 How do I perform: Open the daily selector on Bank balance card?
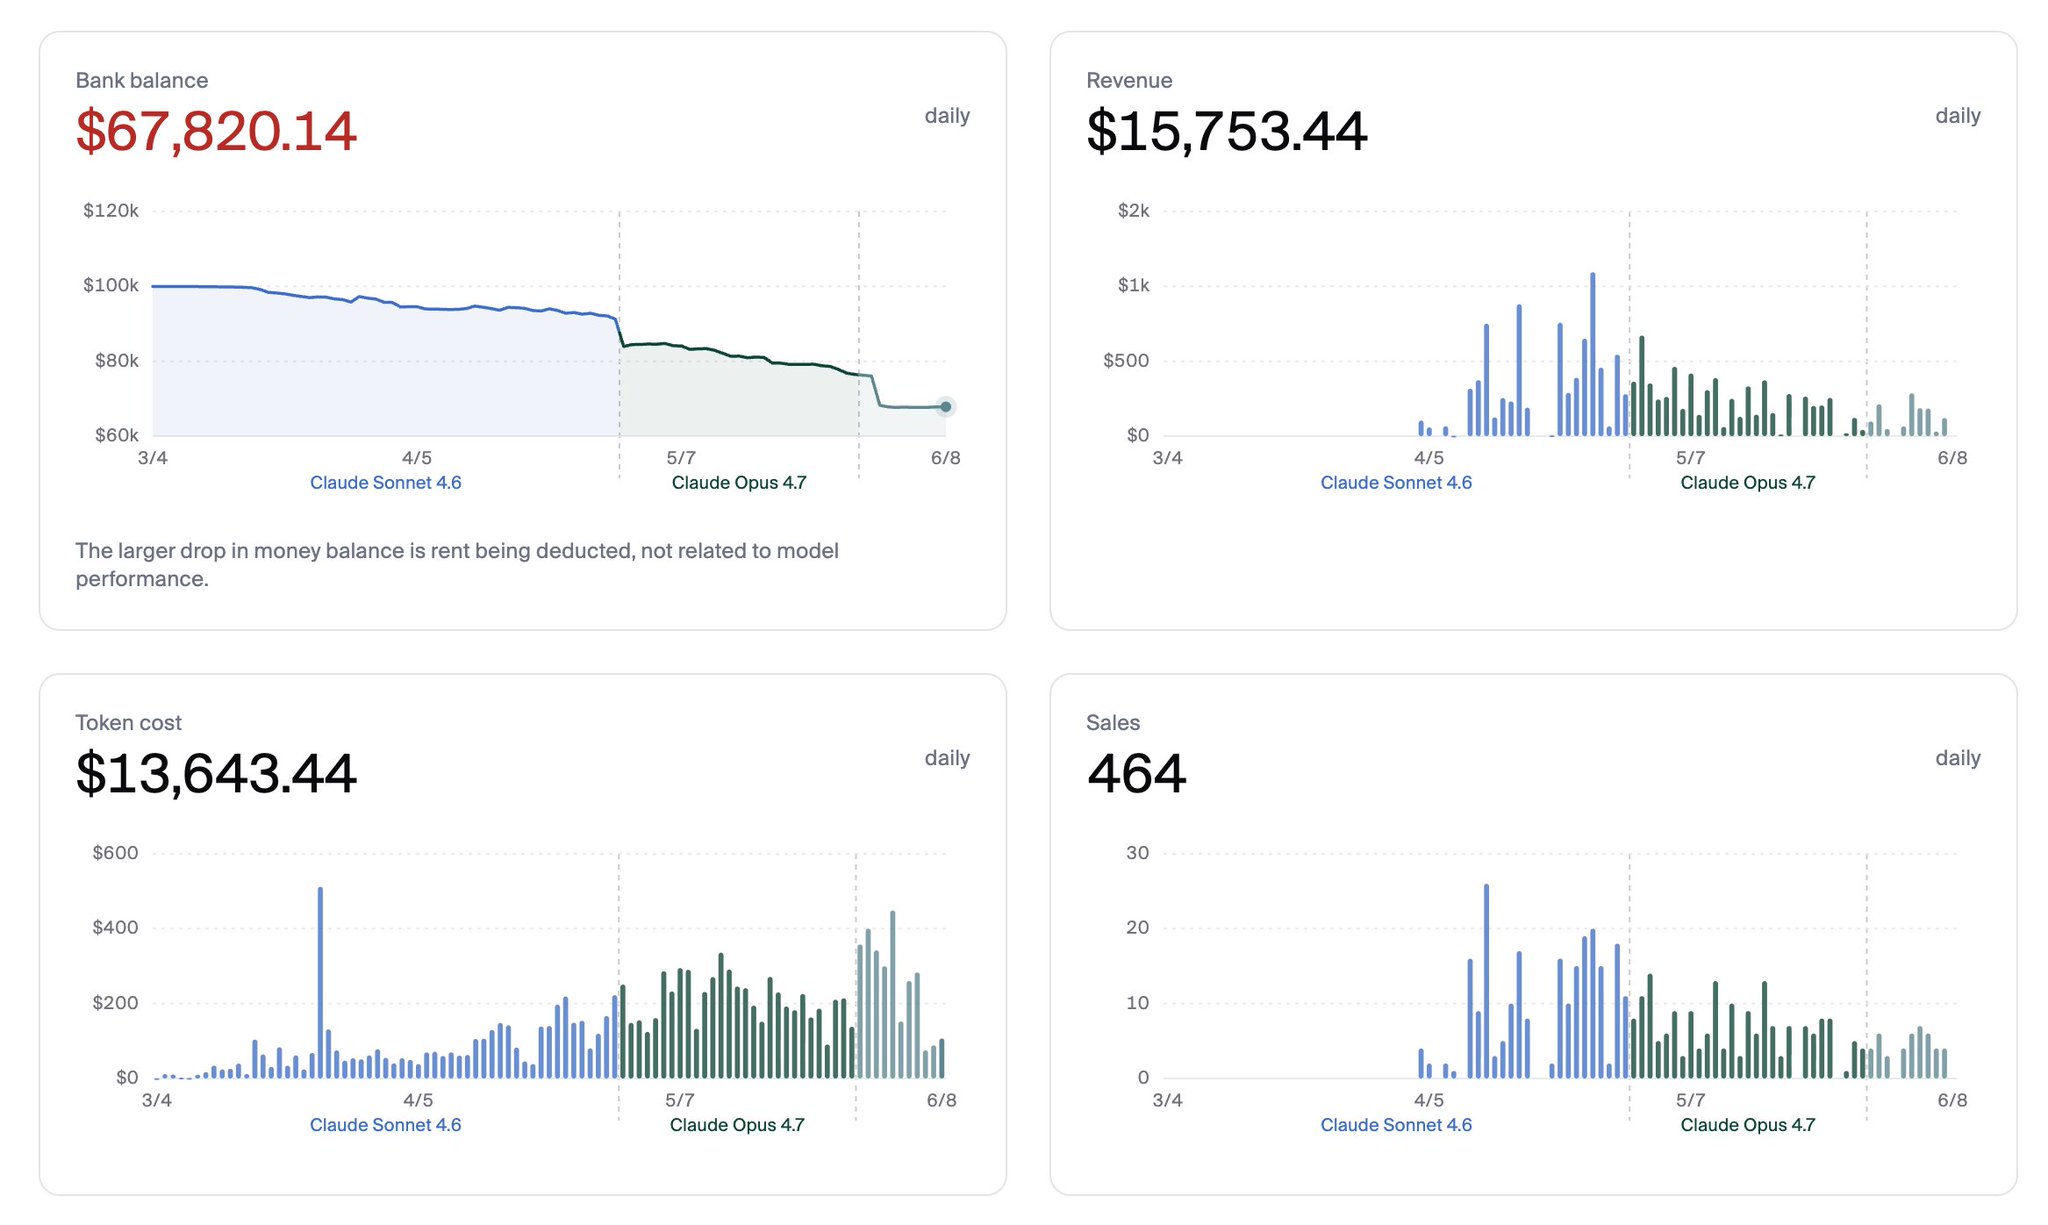coord(947,116)
